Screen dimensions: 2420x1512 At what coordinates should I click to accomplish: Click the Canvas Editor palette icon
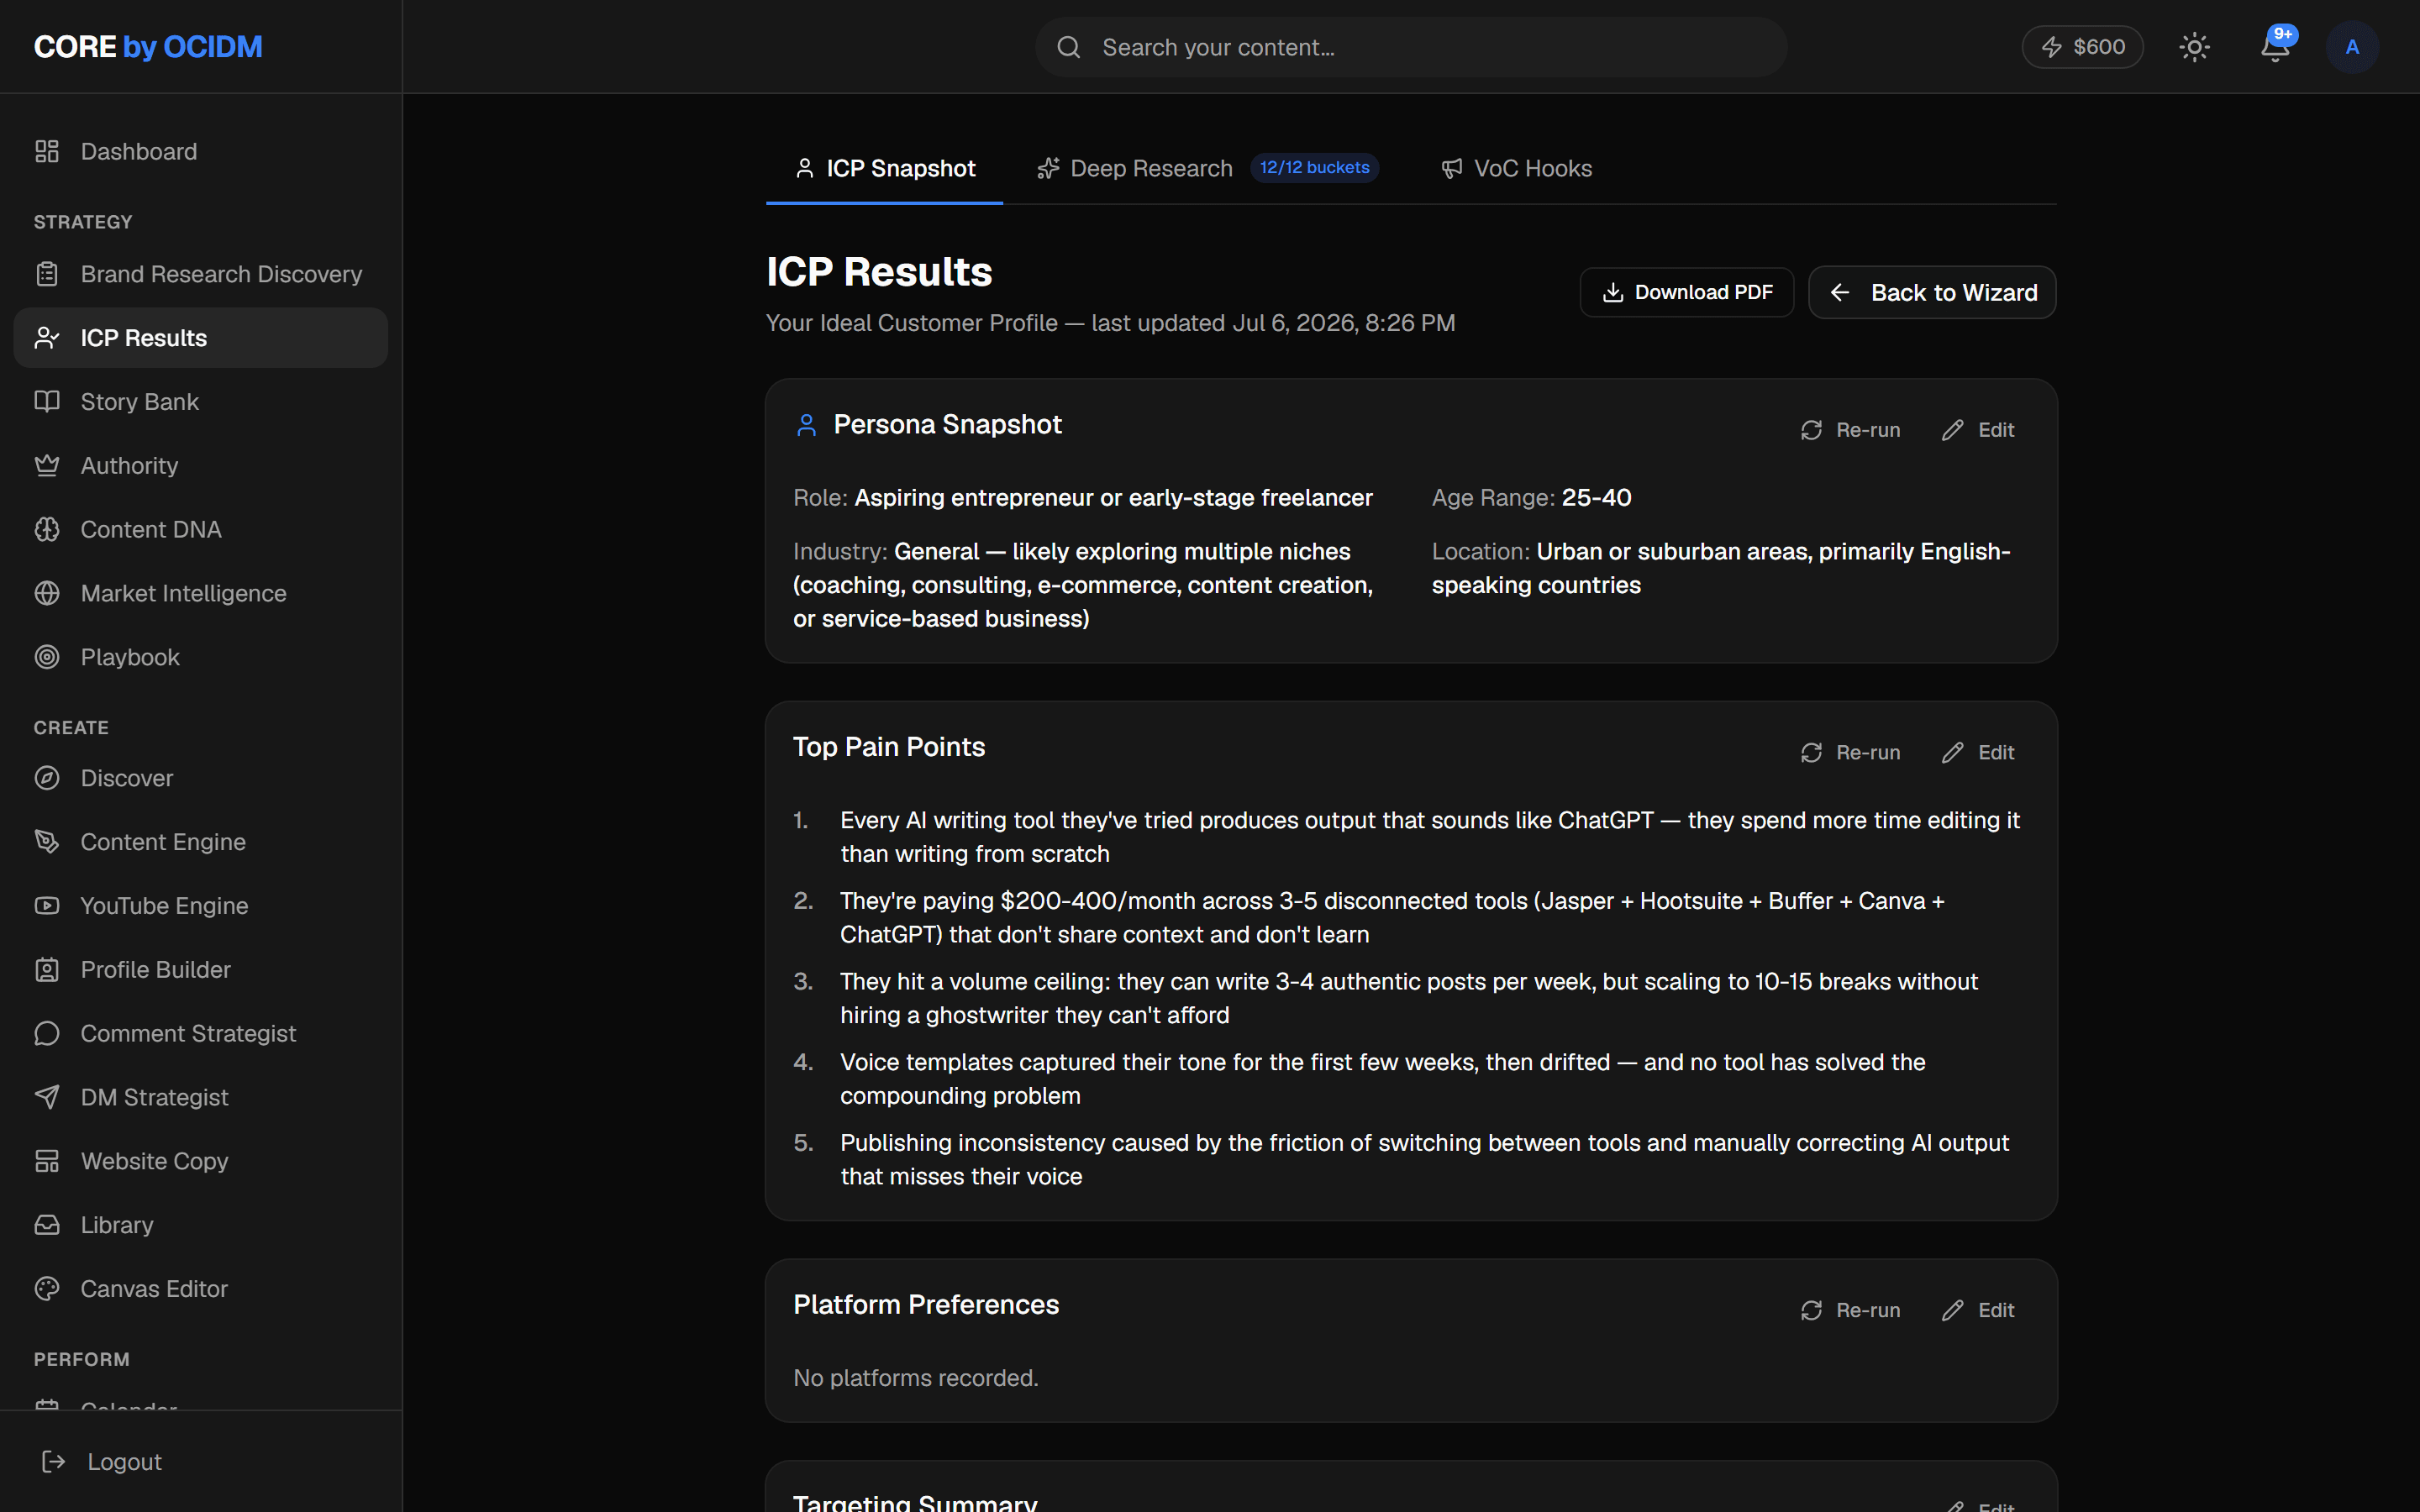(47, 1289)
